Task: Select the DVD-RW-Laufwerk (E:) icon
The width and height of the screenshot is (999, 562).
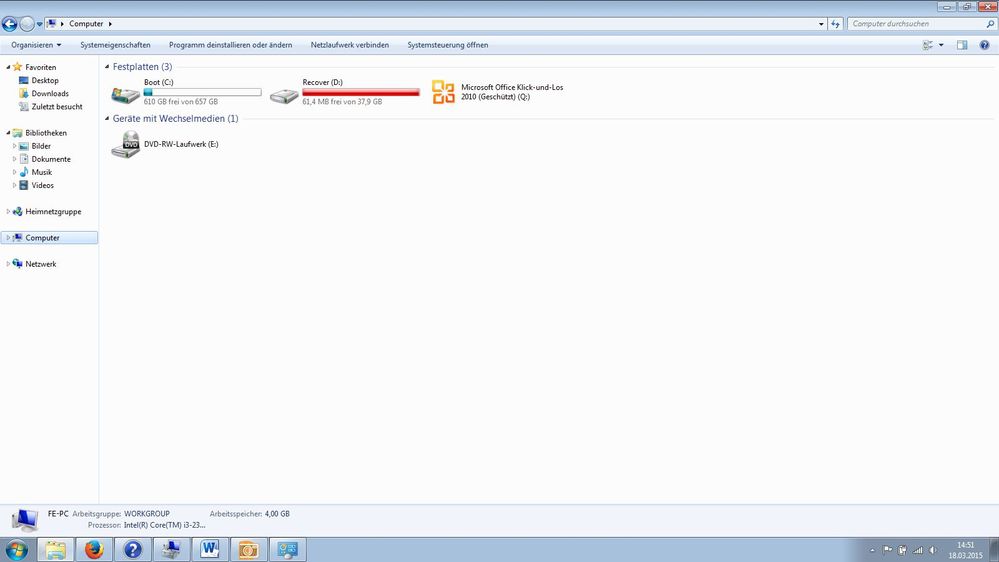Action: coord(125,145)
